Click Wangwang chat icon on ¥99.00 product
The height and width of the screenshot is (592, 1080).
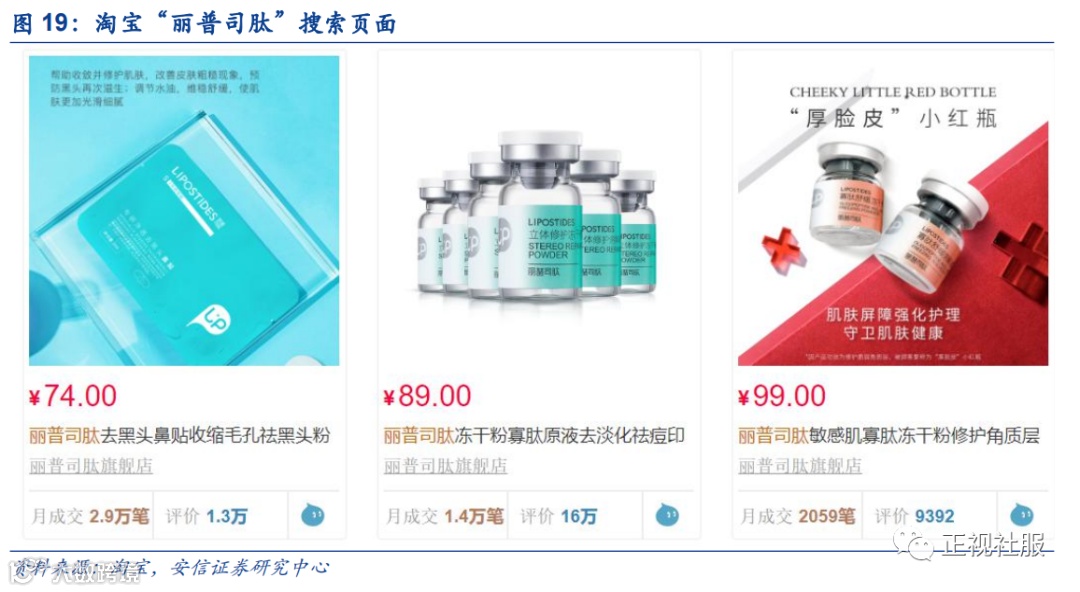1021,514
